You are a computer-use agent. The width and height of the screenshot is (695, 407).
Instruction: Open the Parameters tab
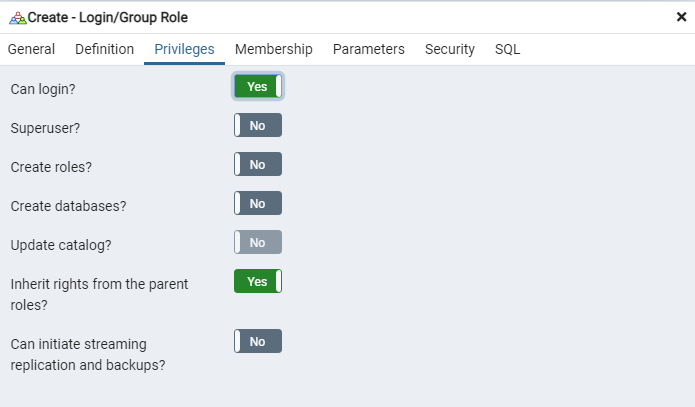pyautogui.click(x=368, y=49)
